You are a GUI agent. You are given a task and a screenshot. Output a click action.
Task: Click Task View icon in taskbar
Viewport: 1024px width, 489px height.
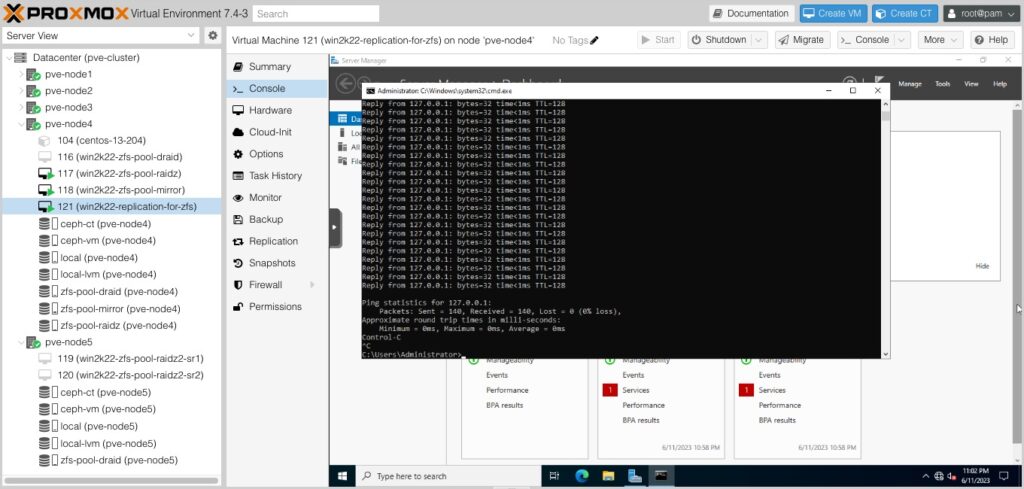554,476
